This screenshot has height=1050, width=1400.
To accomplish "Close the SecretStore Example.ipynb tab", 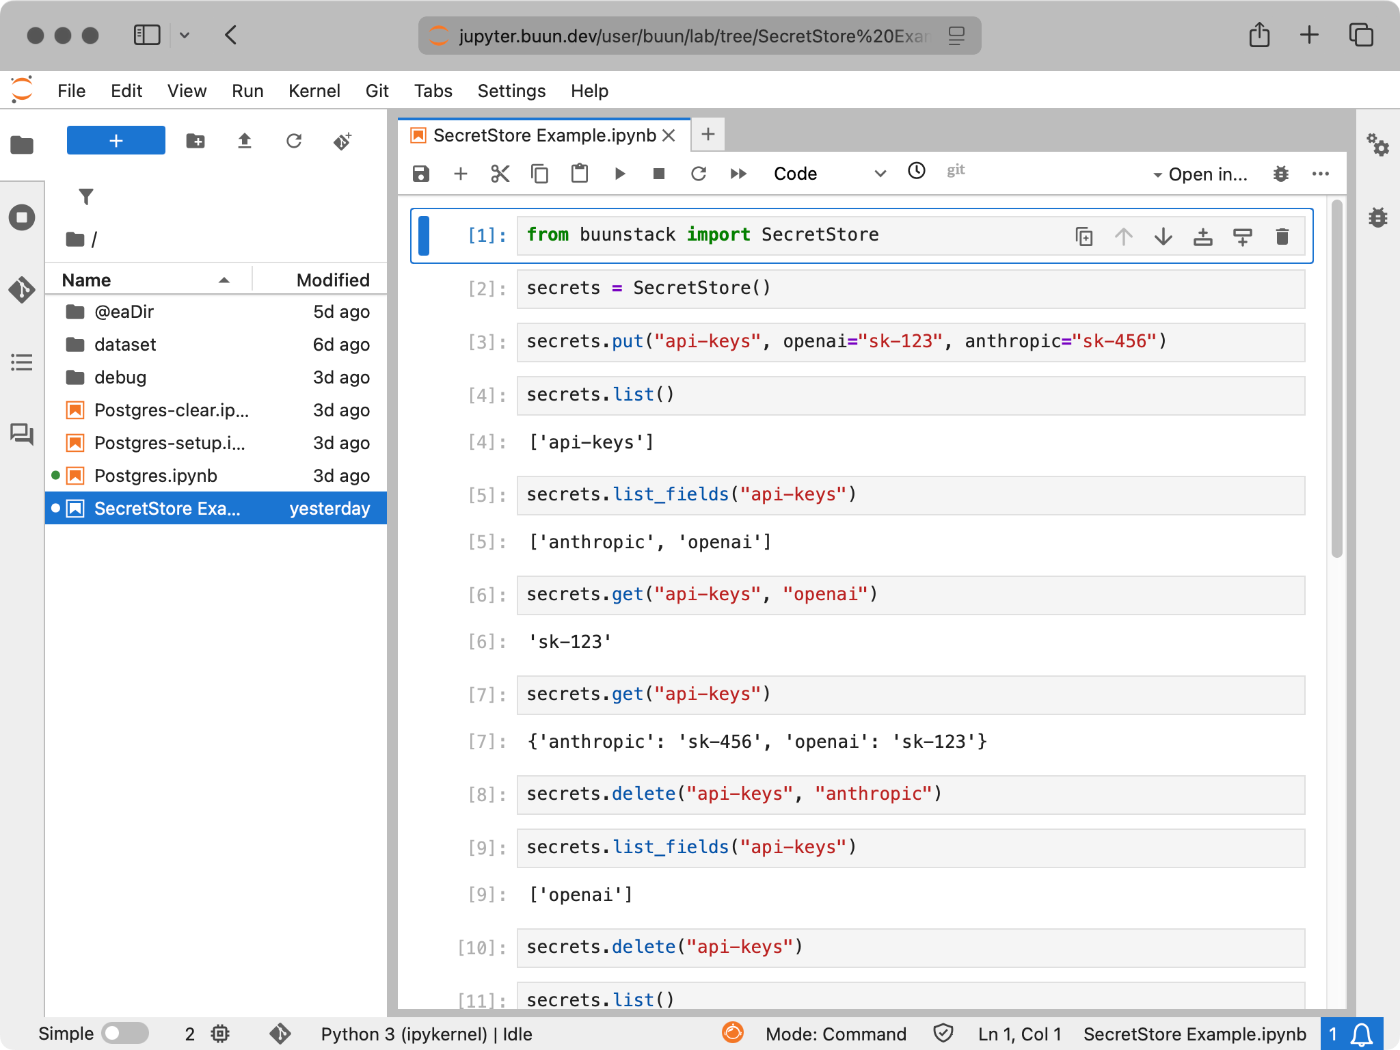I will [669, 135].
